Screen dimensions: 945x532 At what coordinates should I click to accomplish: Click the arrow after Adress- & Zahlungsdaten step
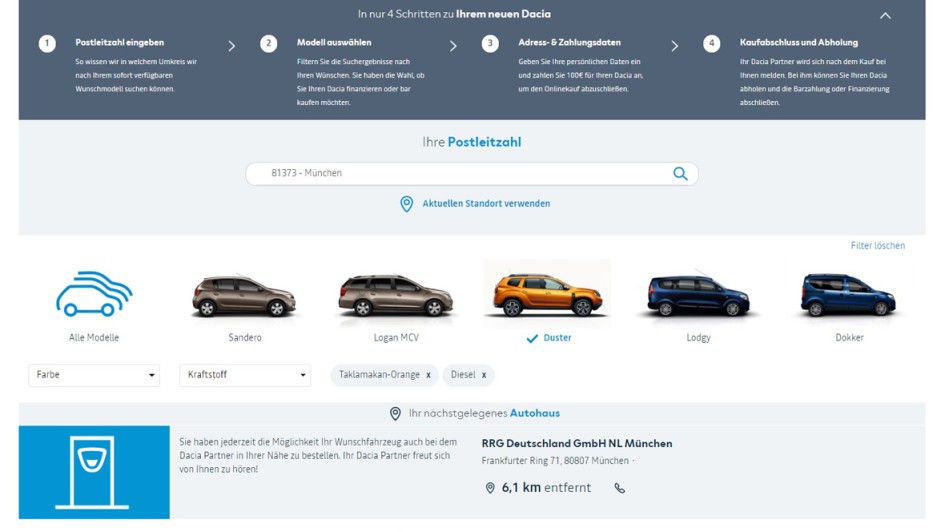675,46
